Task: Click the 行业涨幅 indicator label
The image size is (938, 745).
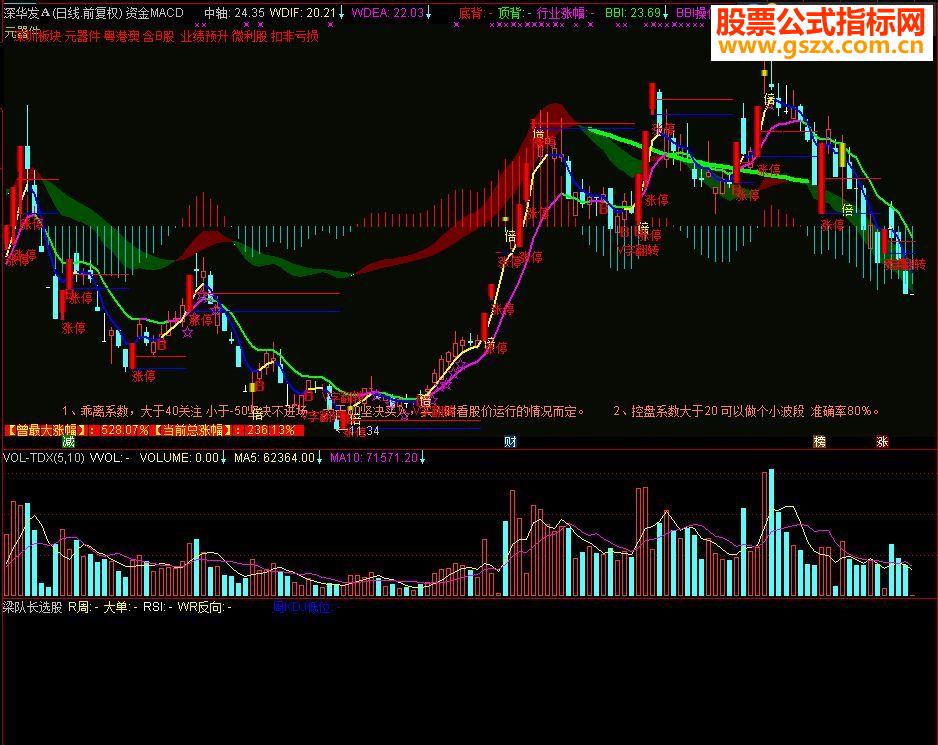Action: pos(565,13)
